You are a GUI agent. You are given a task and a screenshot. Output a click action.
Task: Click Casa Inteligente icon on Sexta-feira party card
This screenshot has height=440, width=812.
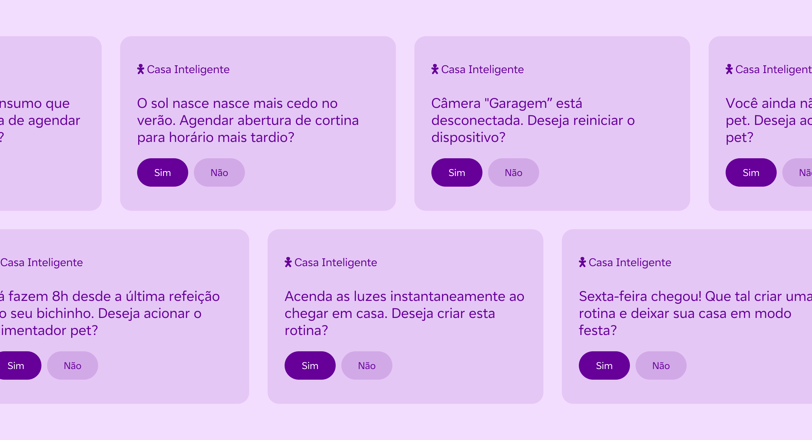point(582,262)
